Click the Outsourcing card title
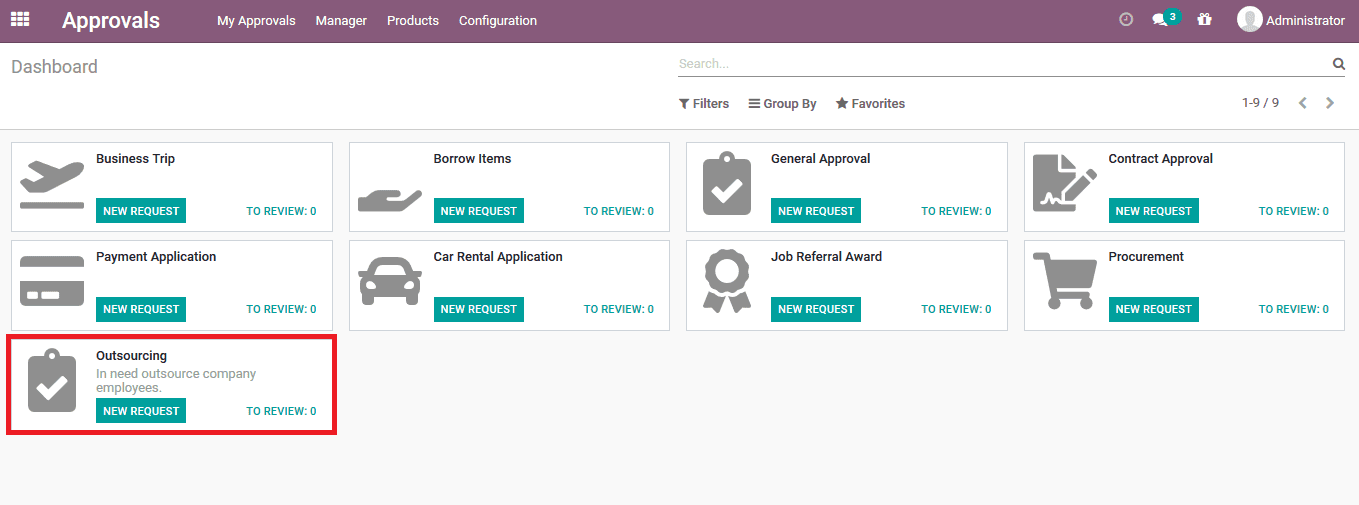Image resolution: width=1359 pixels, height=505 pixels. [x=131, y=356]
